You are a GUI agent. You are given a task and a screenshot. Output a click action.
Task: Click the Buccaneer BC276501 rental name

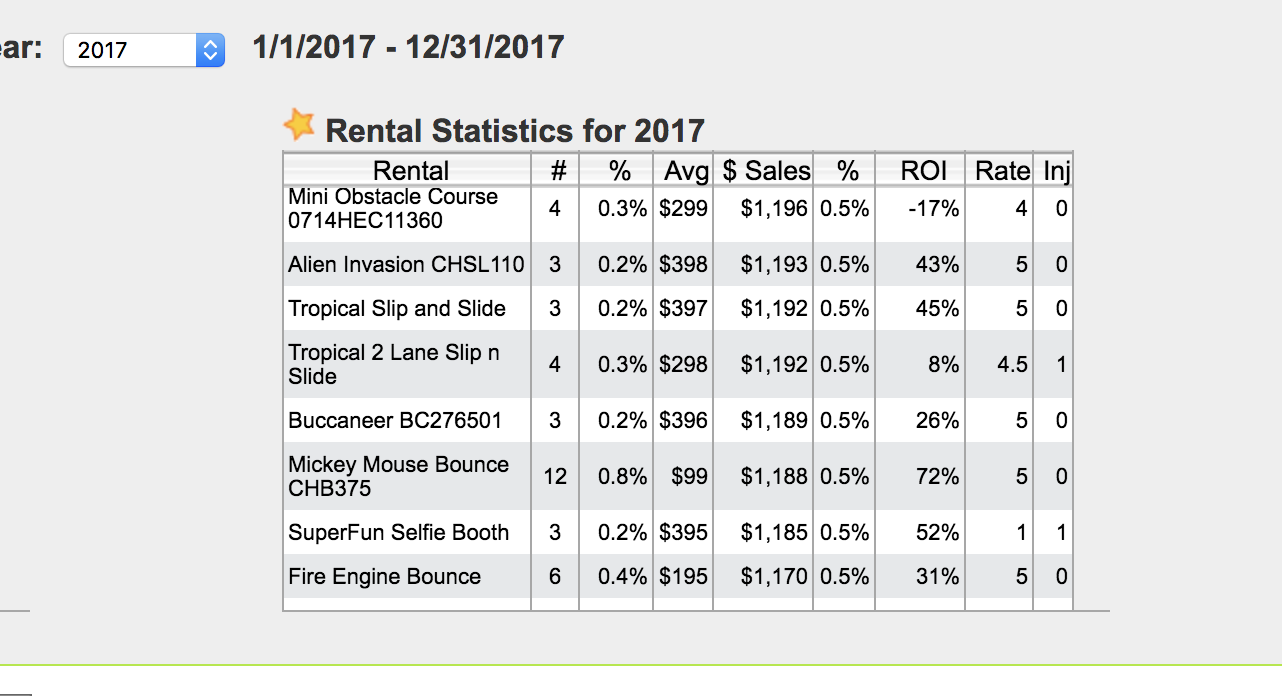click(x=395, y=421)
